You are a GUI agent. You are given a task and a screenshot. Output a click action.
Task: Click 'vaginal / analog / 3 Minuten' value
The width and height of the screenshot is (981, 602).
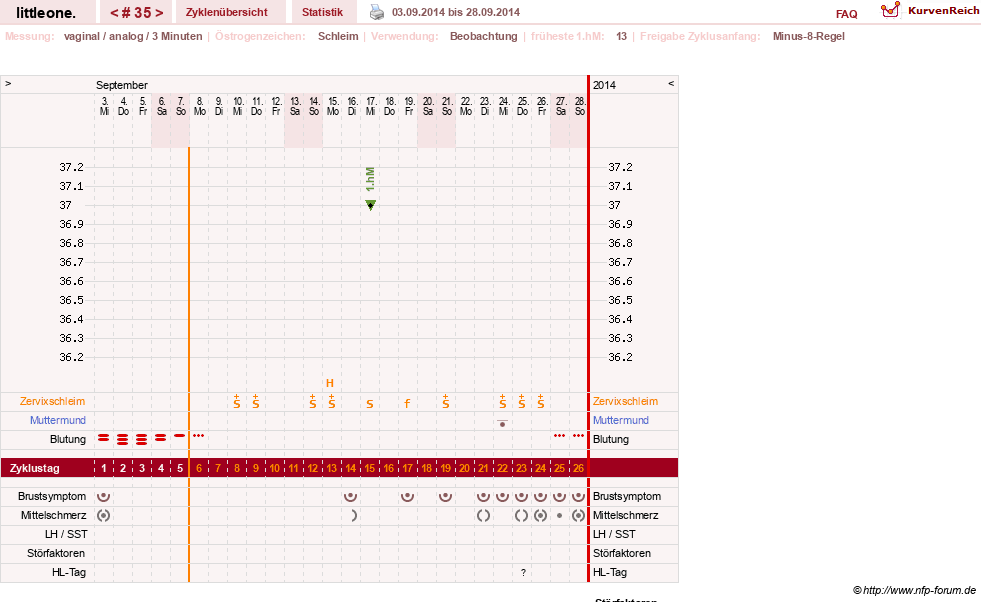(x=133, y=36)
